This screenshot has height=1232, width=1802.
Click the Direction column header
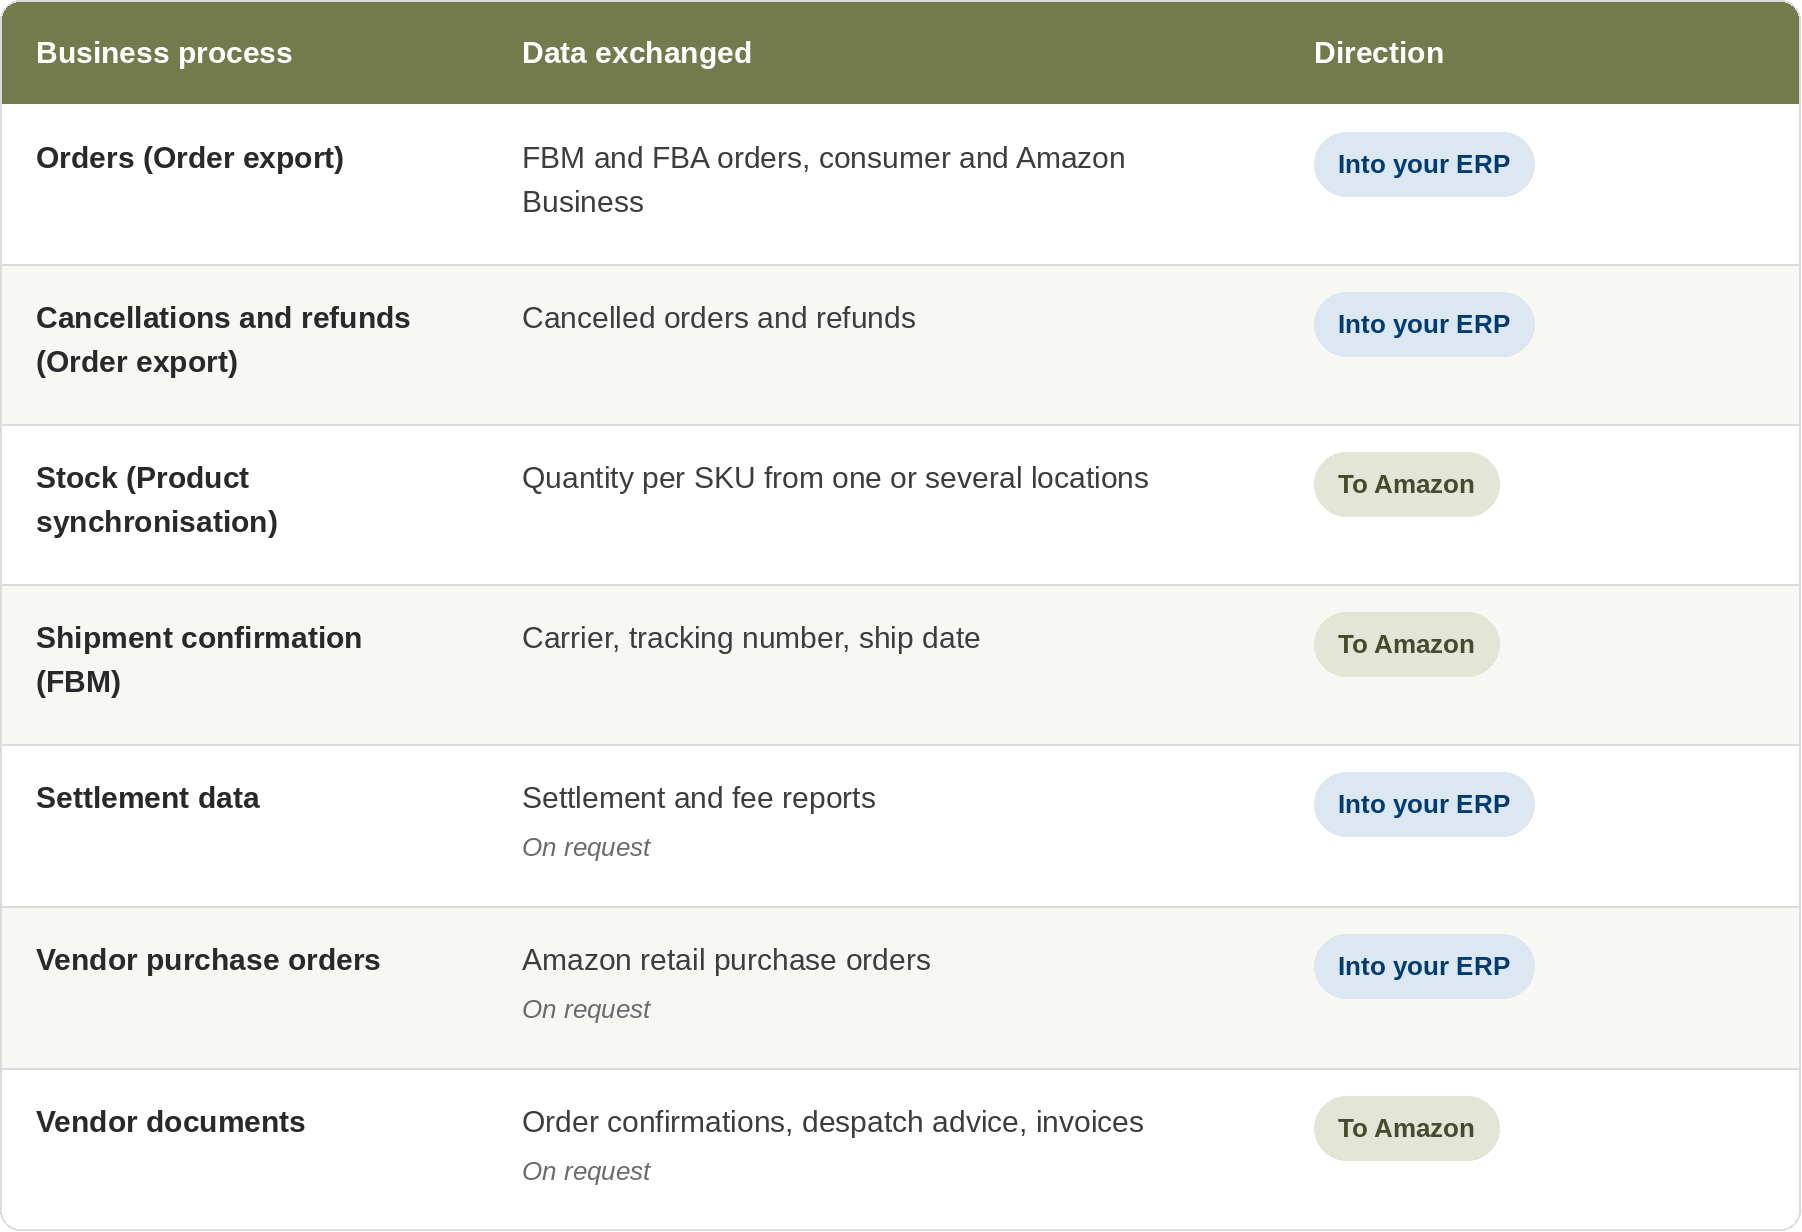[1378, 53]
